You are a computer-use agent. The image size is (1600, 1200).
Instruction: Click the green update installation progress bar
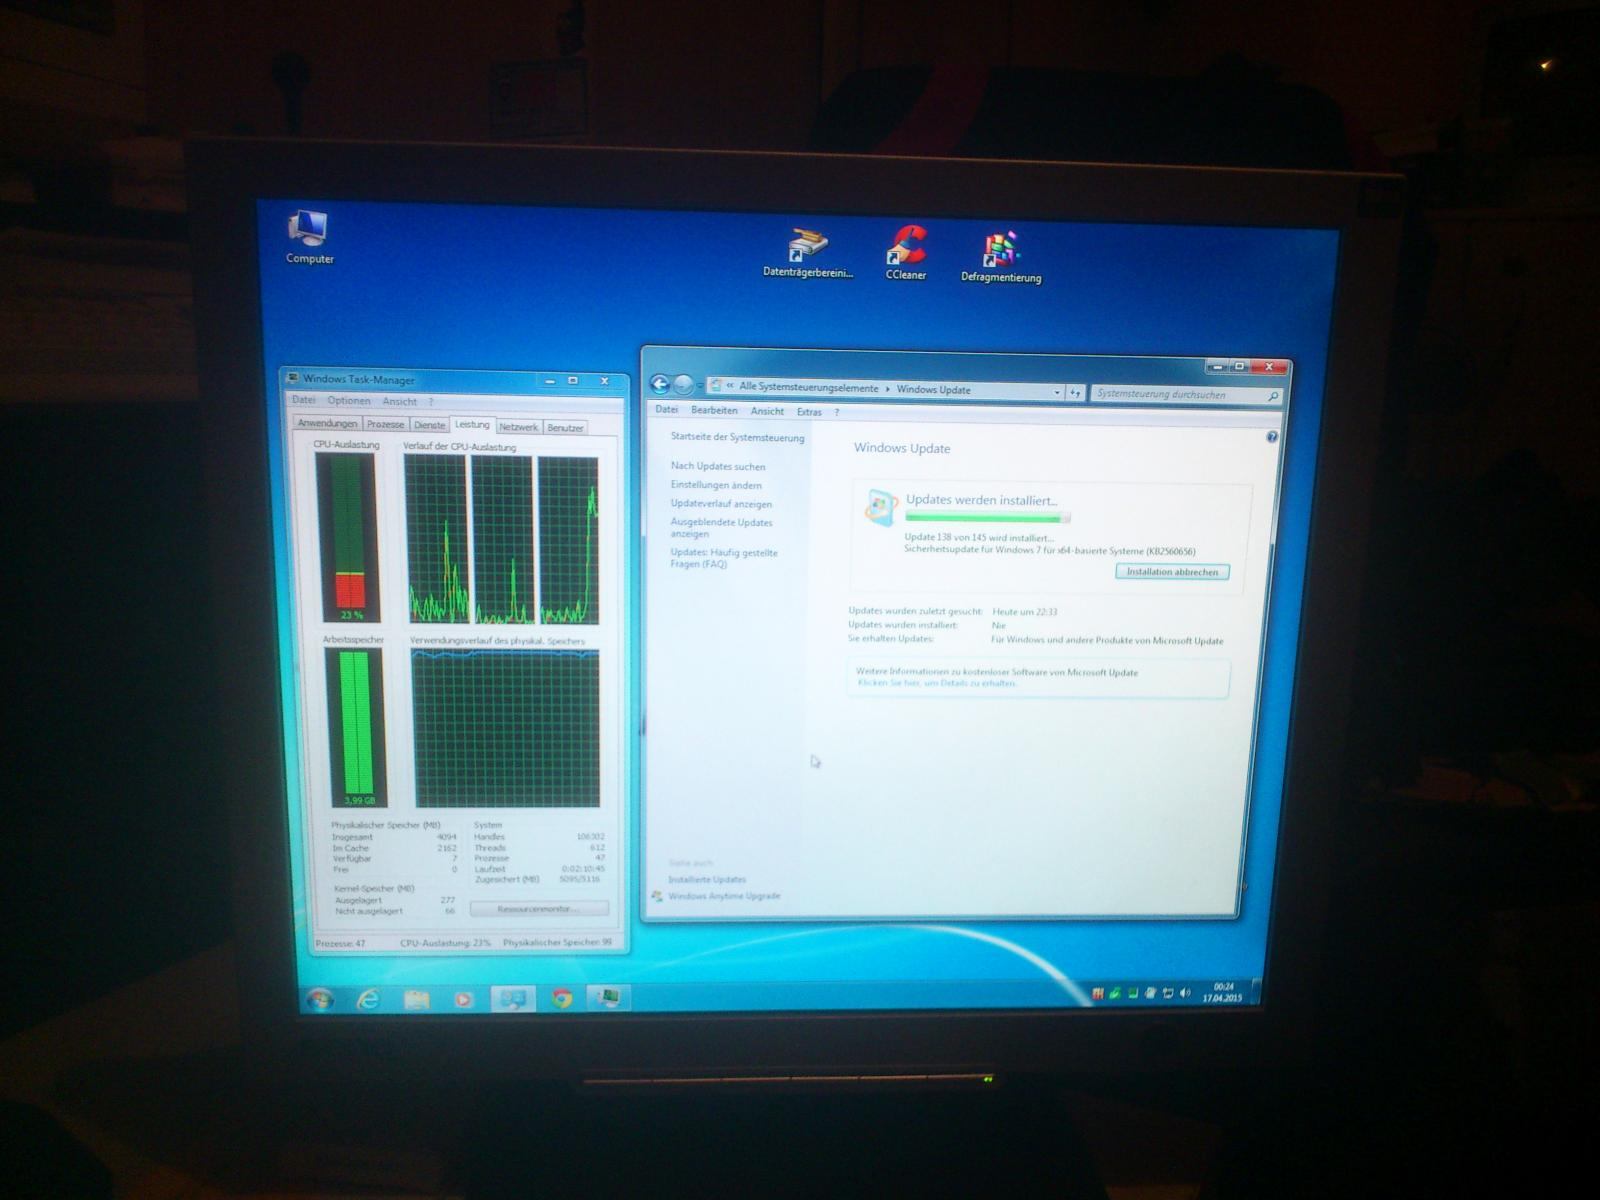987,518
